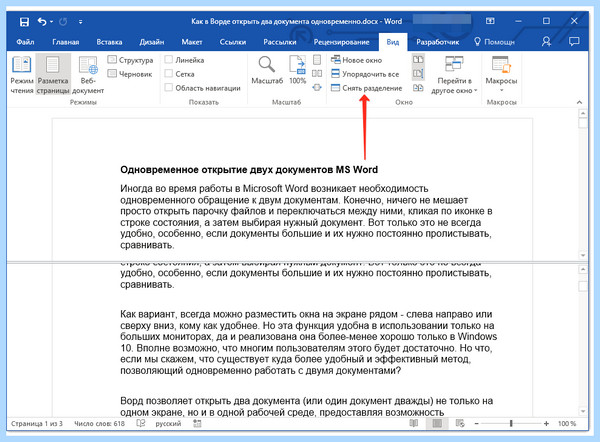The height and width of the screenshot is (442, 600).
Task: Open the Share person icon
Action: [x=546, y=41]
